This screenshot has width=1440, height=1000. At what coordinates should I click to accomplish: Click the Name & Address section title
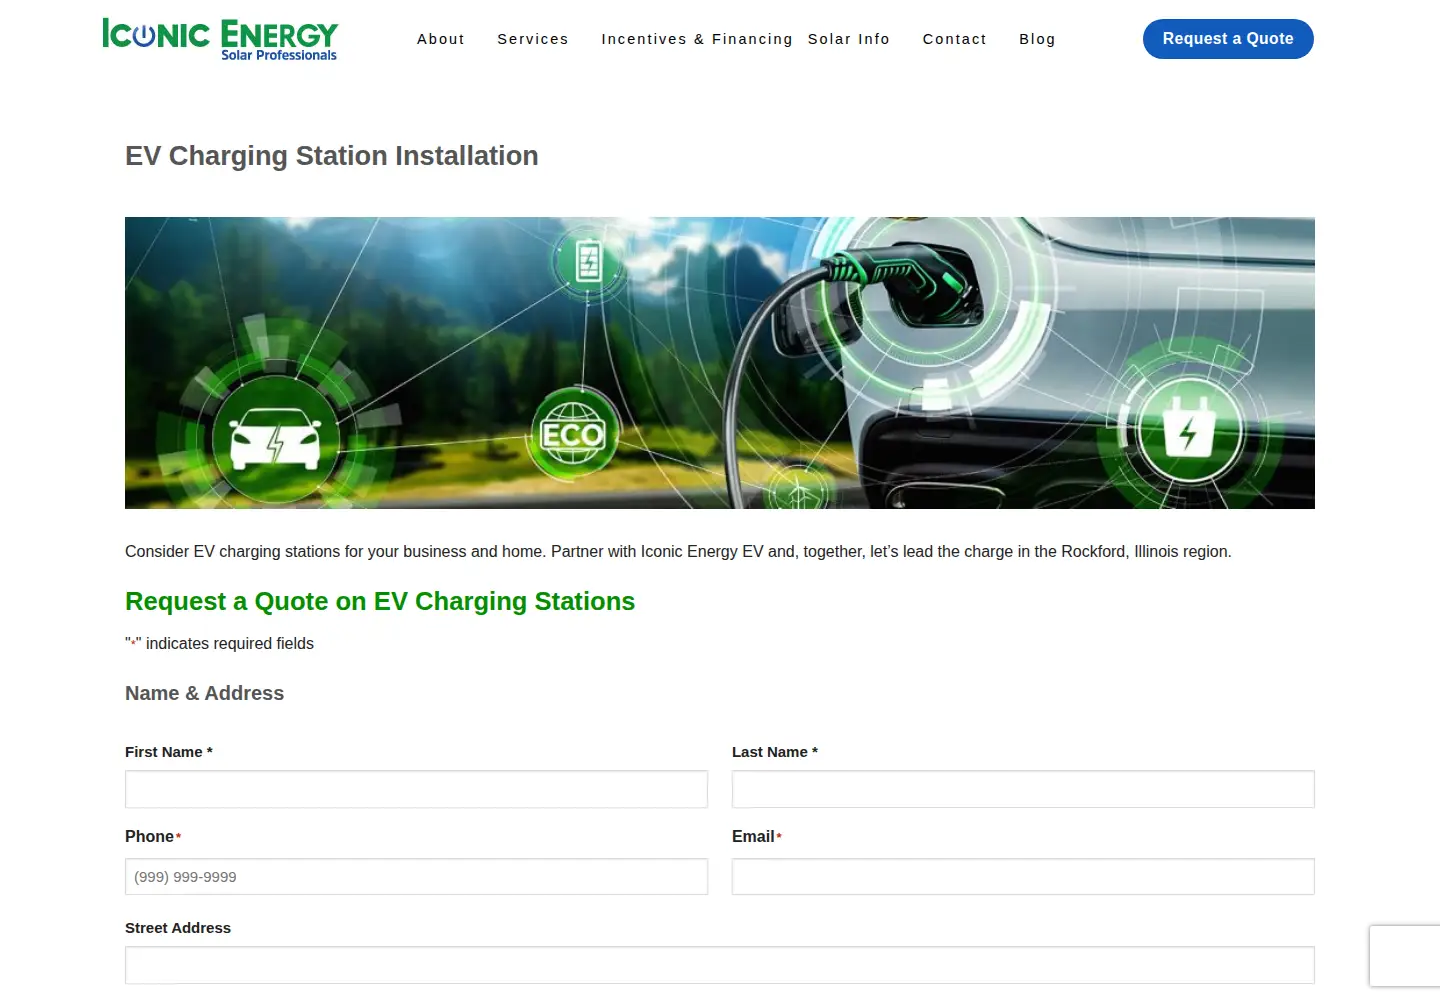205,693
